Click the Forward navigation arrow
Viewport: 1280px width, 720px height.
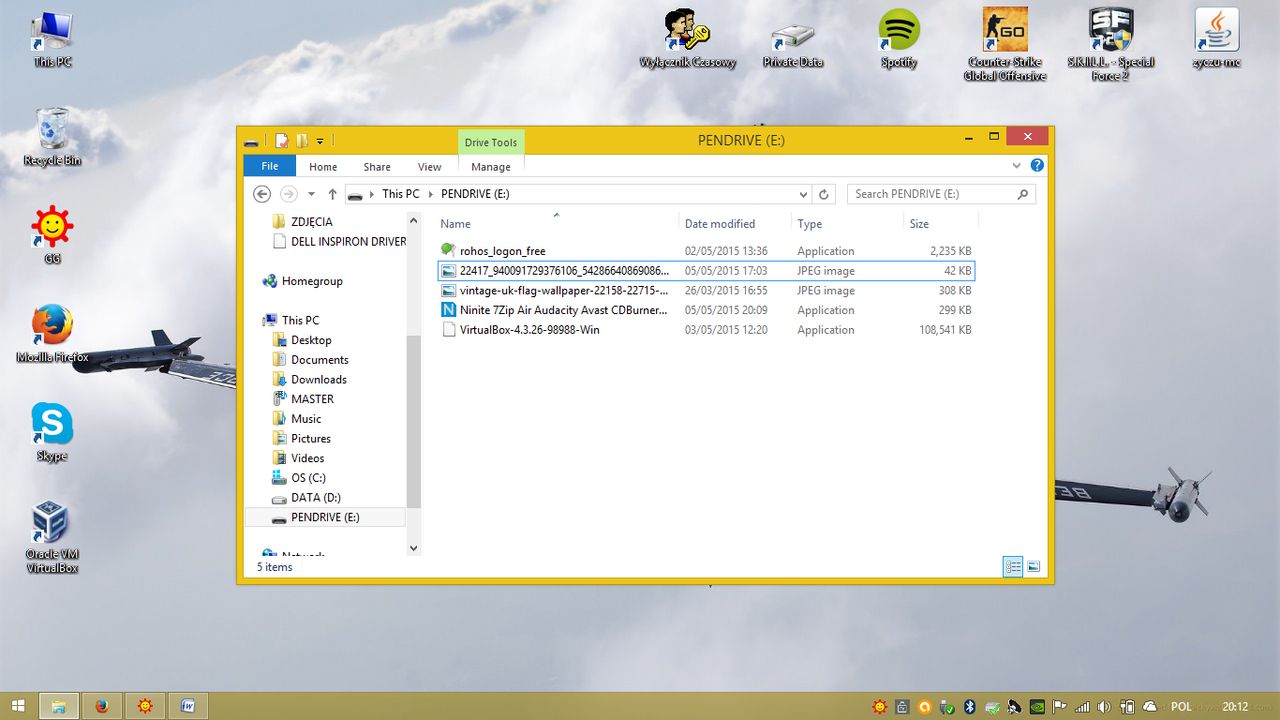[289, 194]
